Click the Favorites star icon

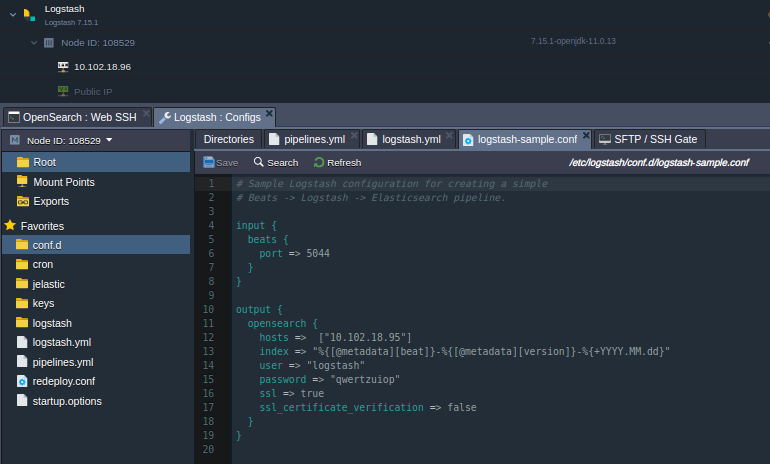(10, 225)
